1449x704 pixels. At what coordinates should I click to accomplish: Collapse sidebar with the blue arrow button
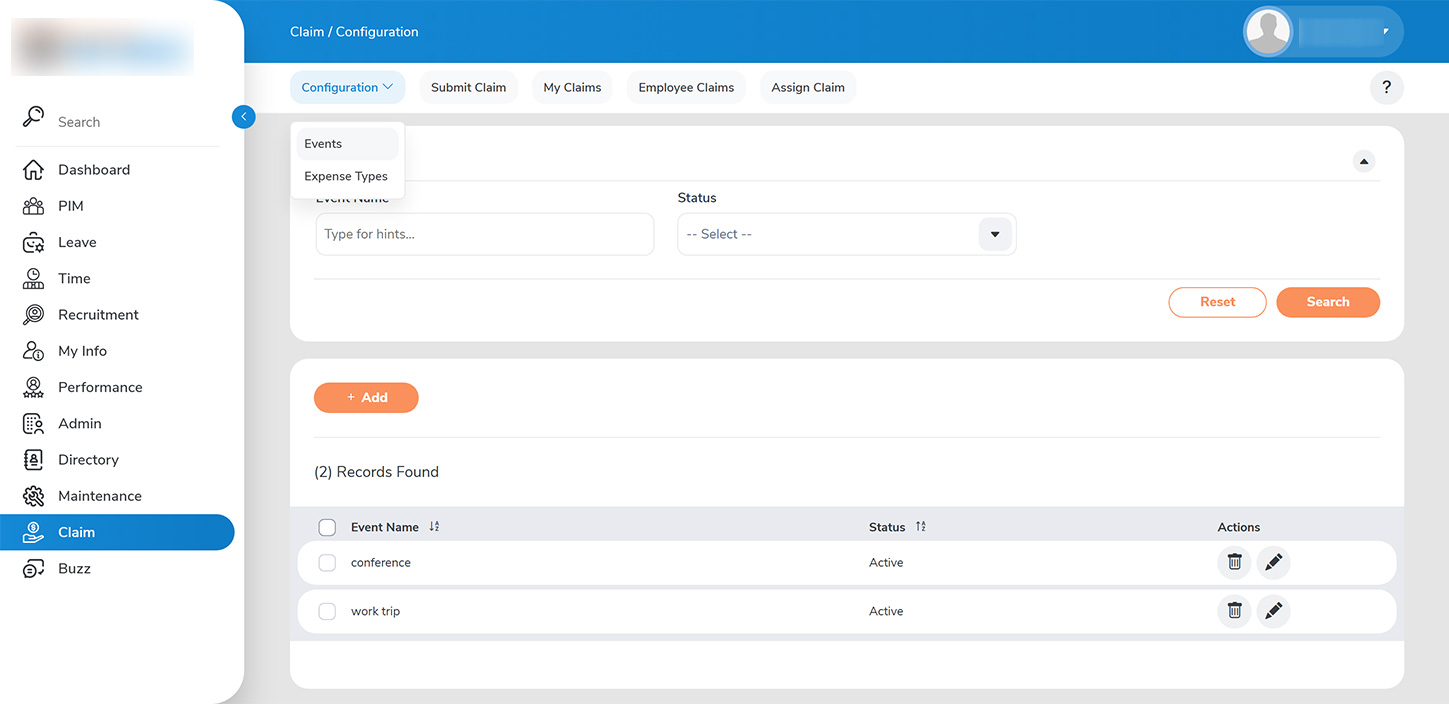(x=243, y=117)
